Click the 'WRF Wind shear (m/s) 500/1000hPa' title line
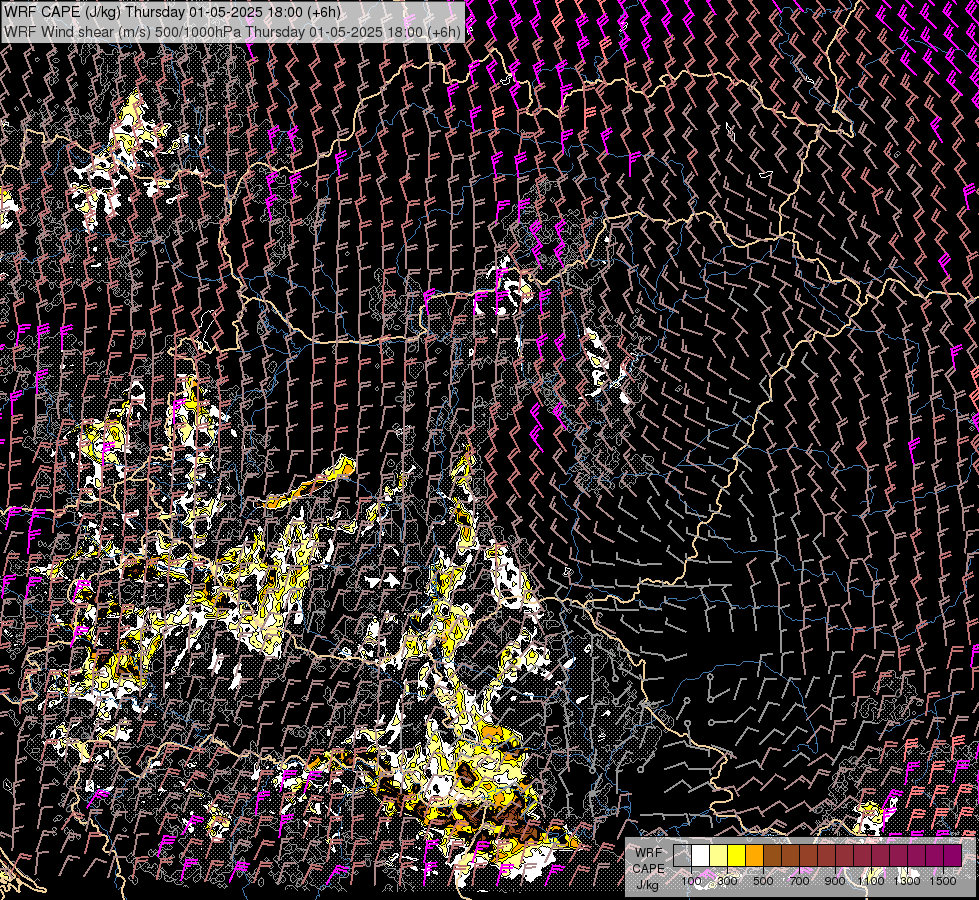Viewport: 979px width, 900px height. (x=232, y=32)
